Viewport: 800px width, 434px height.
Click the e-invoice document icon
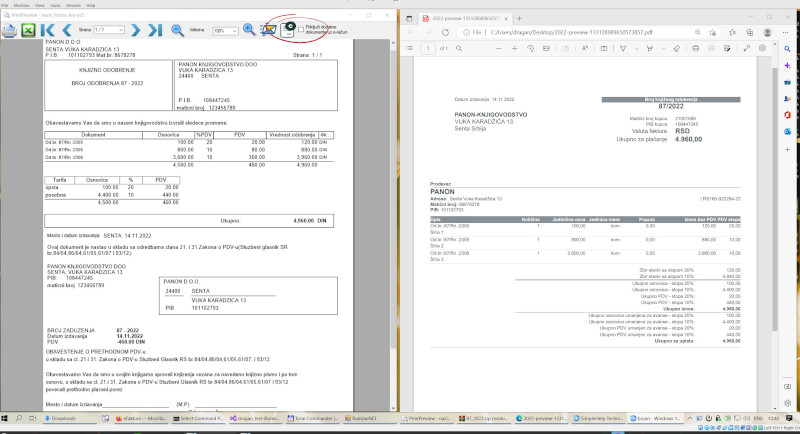(x=290, y=30)
